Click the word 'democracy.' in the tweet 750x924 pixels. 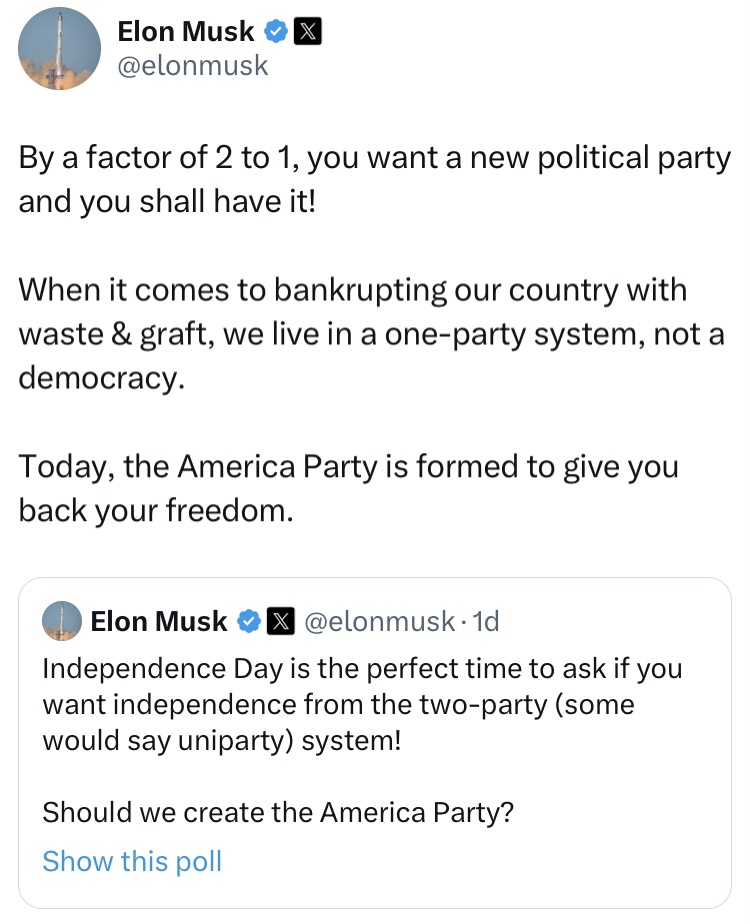click(102, 378)
